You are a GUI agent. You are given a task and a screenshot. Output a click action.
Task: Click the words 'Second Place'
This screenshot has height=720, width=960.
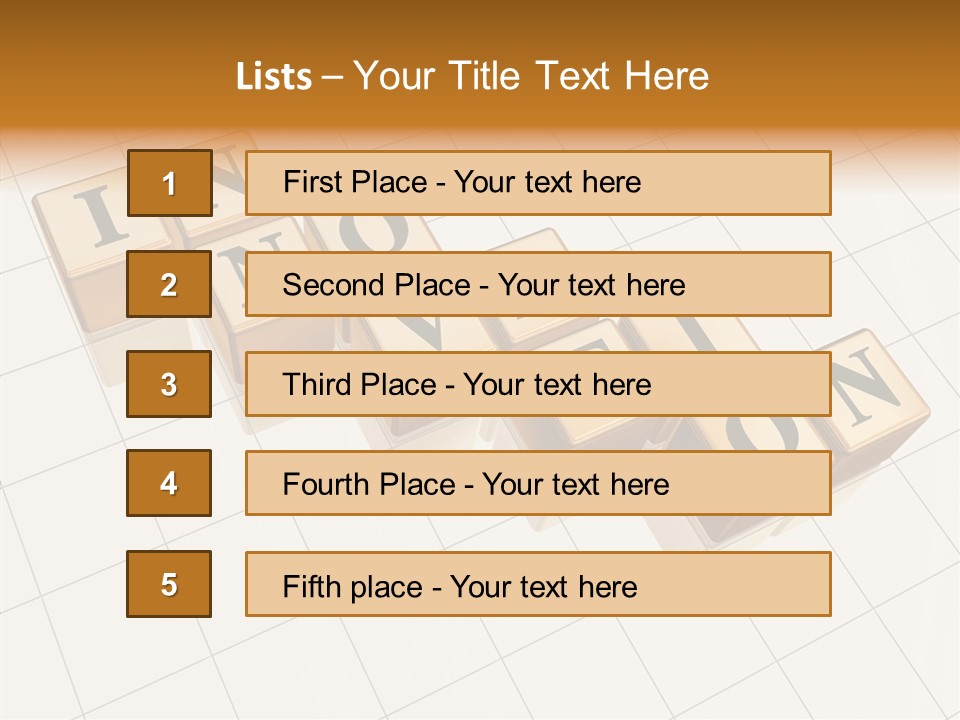click(x=377, y=285)
